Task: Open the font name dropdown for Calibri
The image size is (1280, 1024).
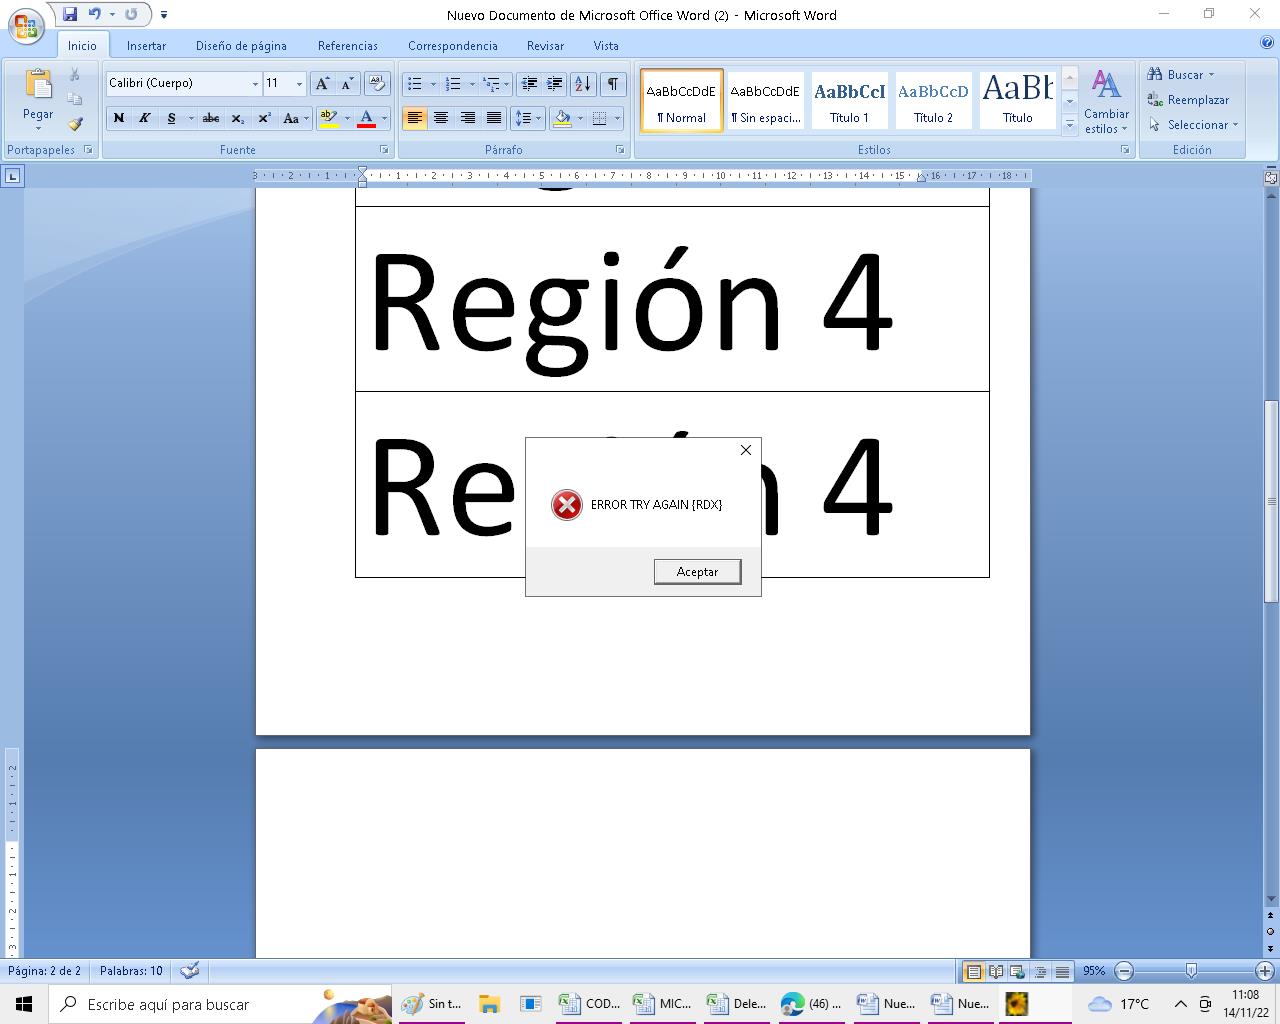Action: [x=255, y=84]
